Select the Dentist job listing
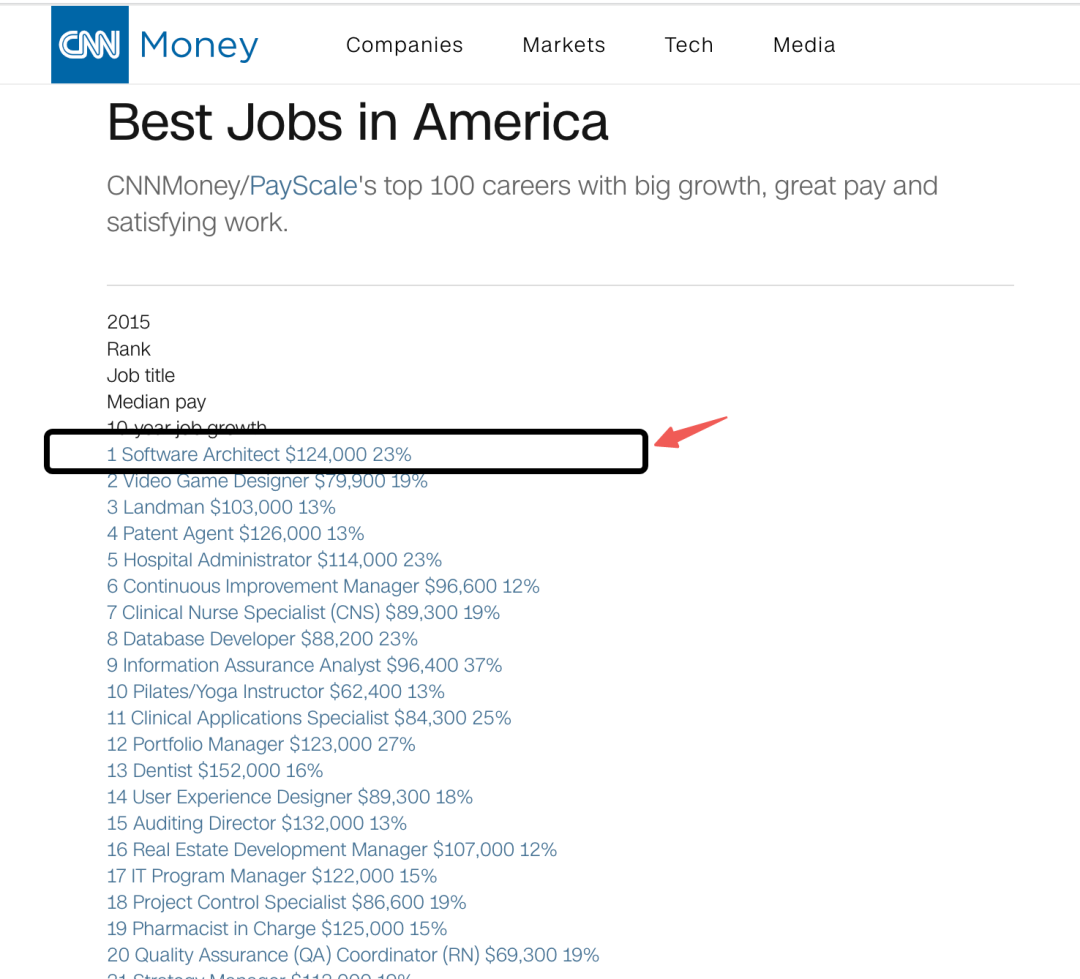This screenshot has width=1080, height=979. coord(215,771)
